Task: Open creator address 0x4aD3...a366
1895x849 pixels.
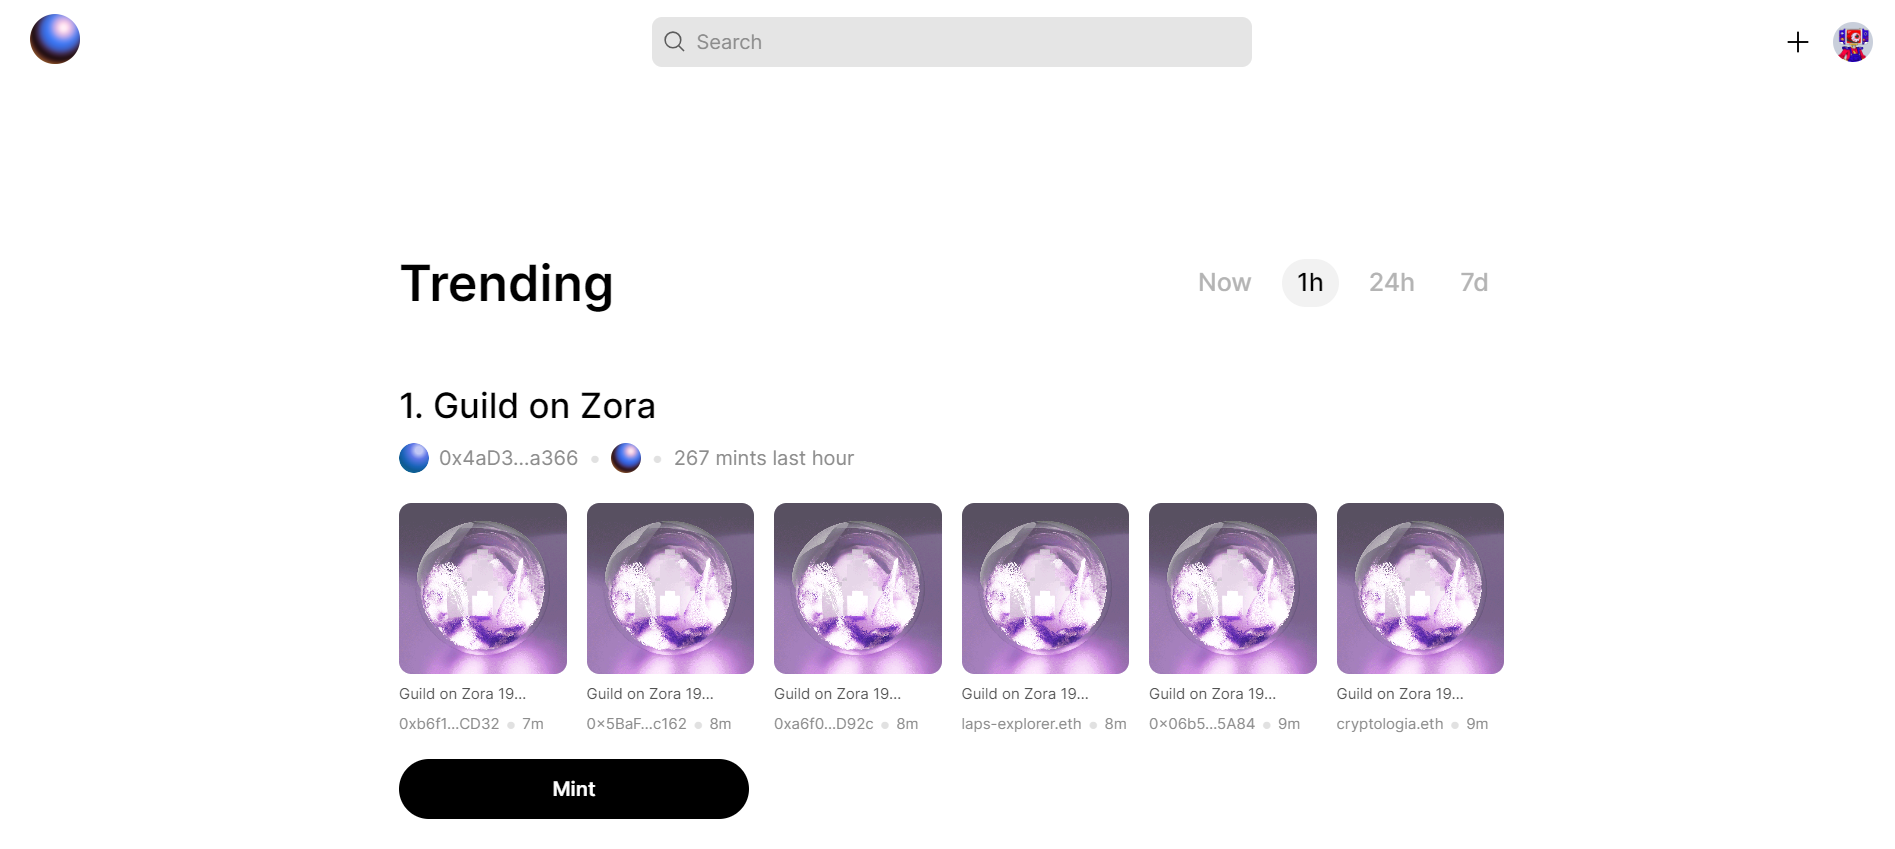Action: 508,458
